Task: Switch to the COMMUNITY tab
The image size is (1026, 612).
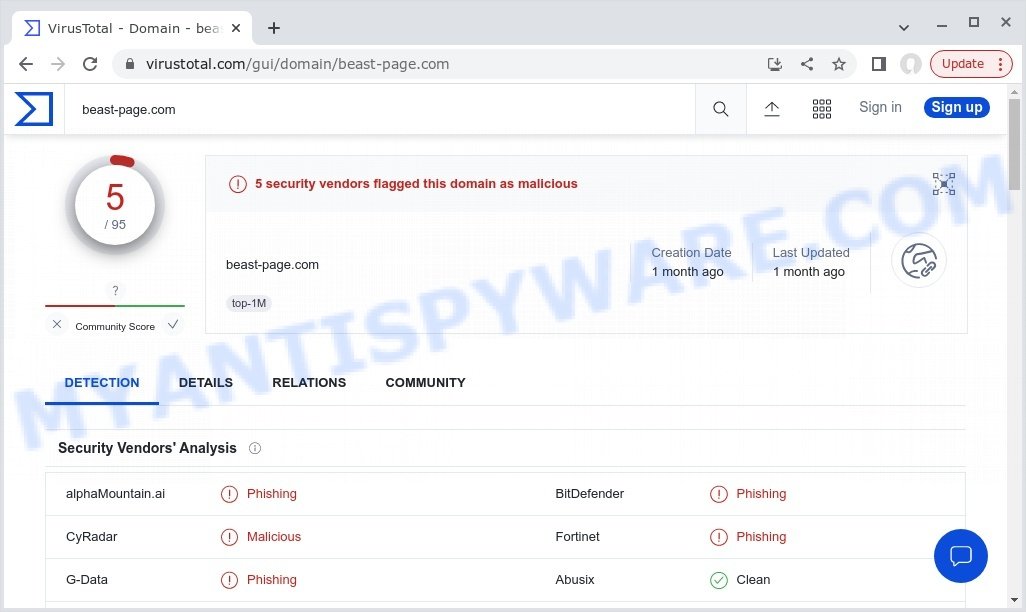Action: pos(425,383)
